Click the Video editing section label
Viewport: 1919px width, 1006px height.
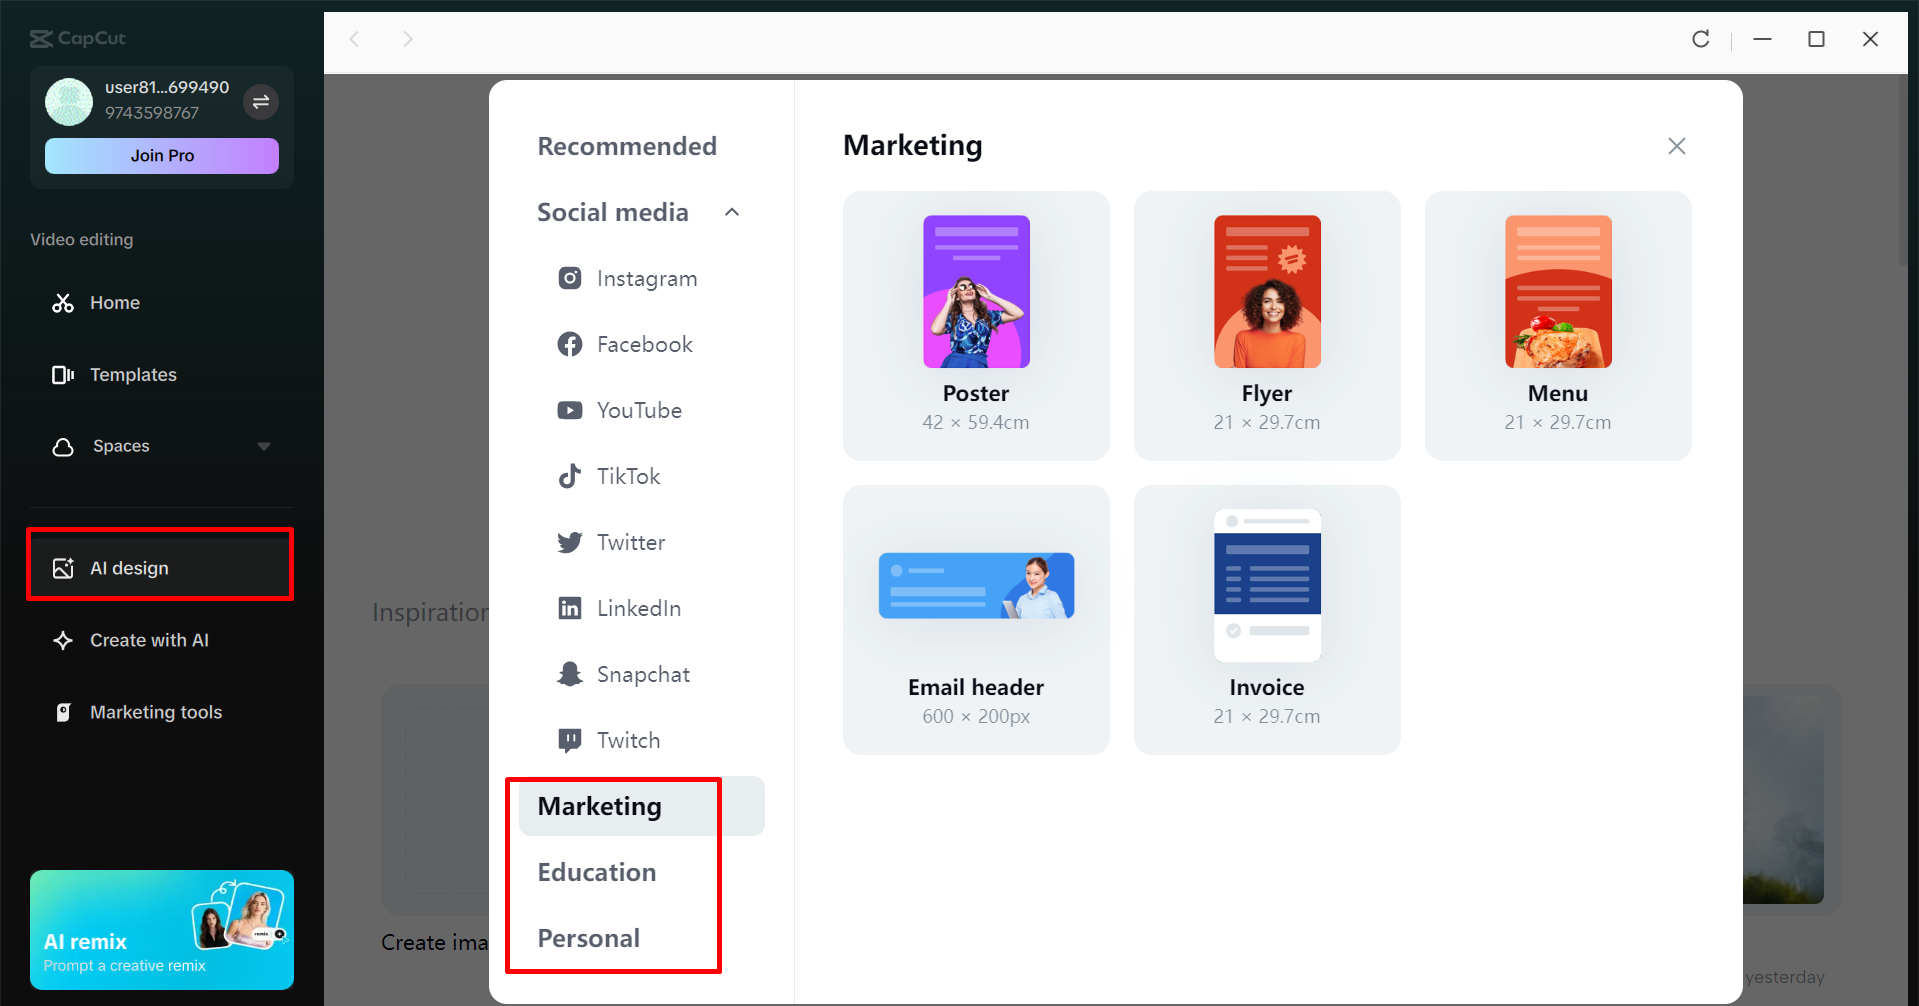(82, 240)
